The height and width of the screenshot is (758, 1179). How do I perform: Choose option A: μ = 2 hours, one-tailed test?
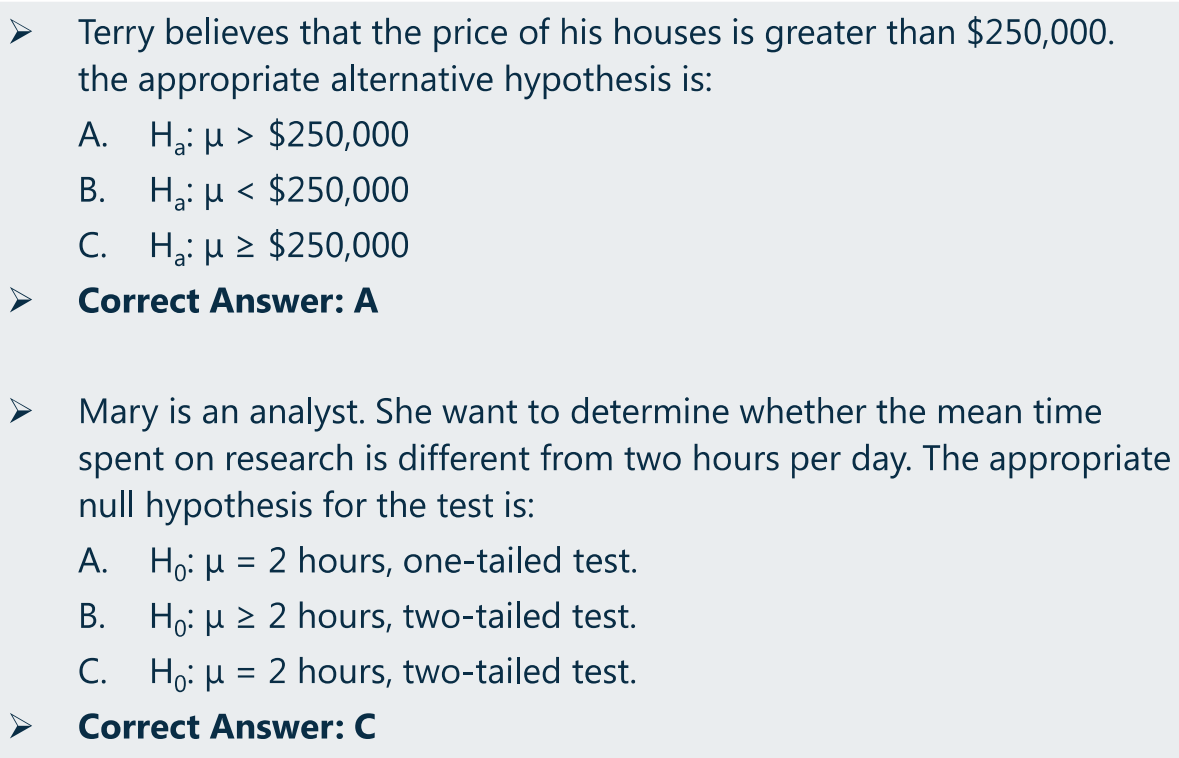358,562
